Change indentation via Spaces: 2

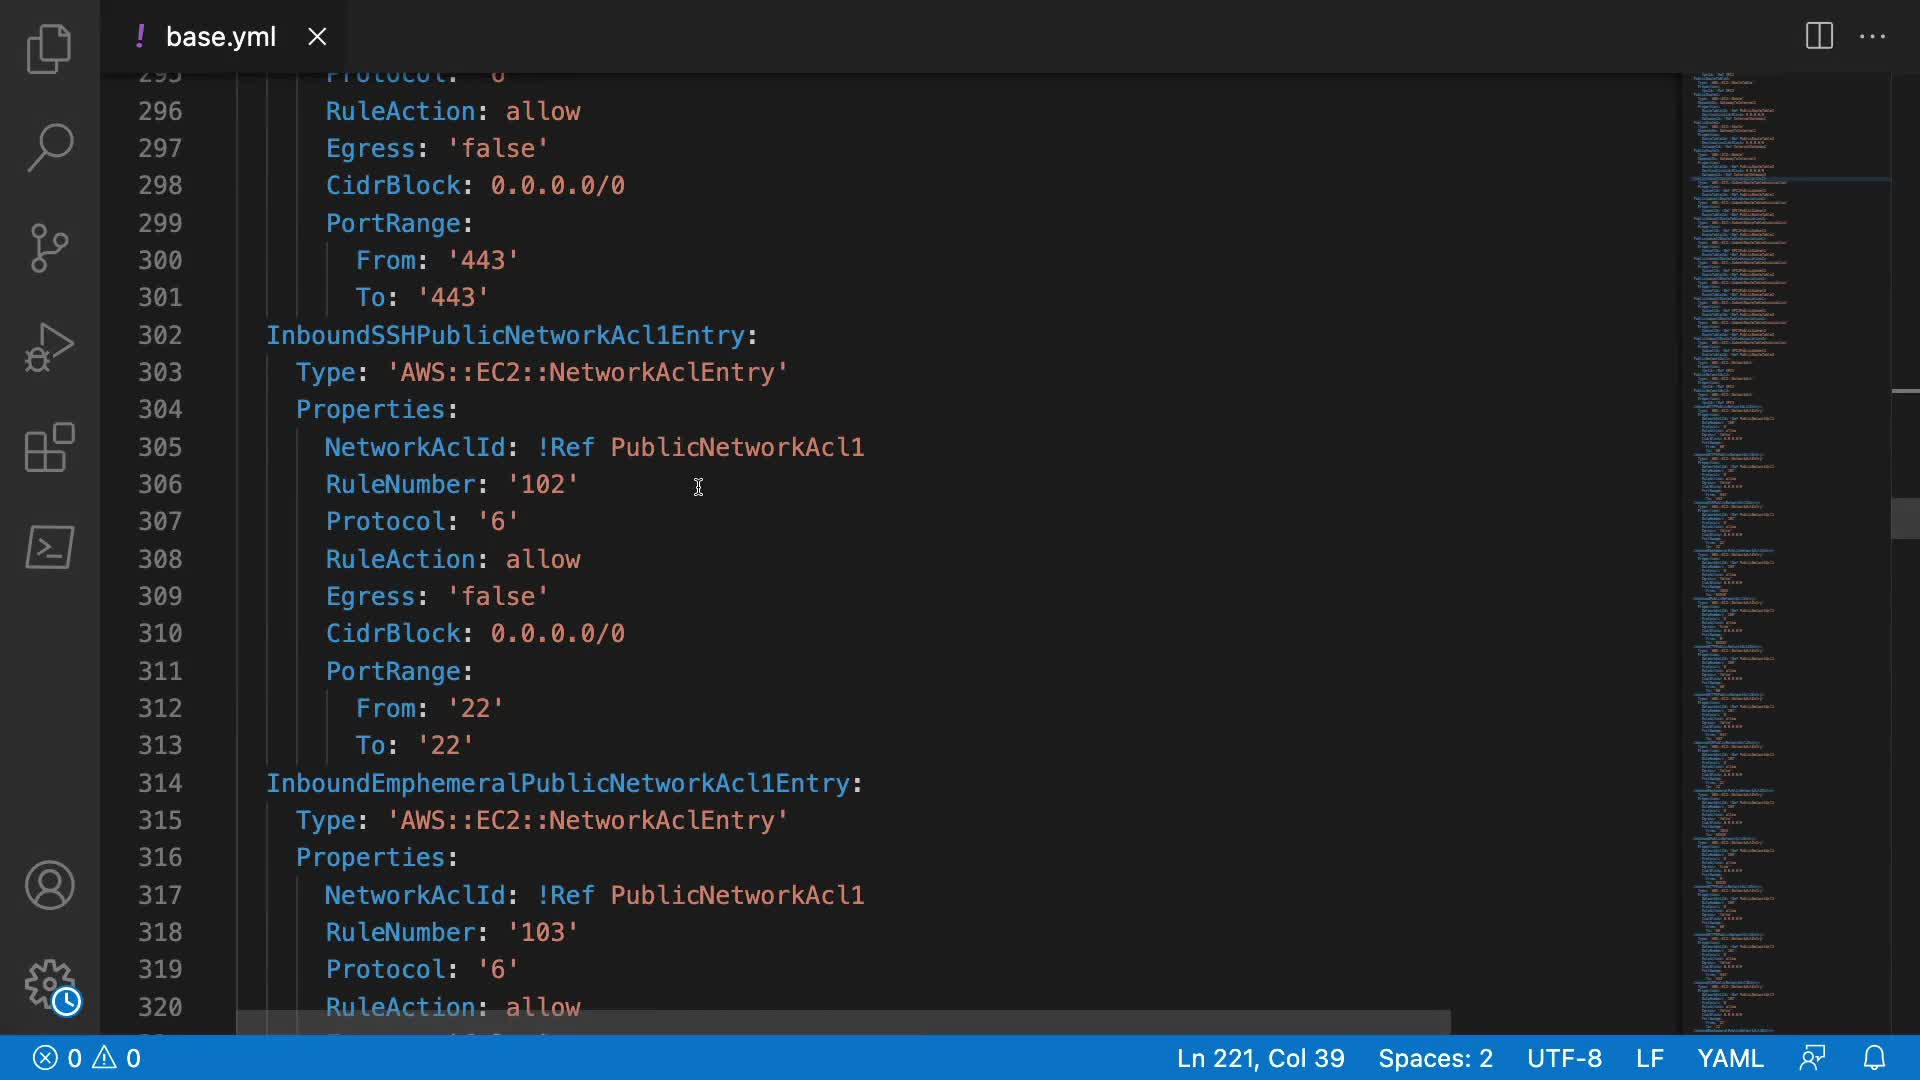[1435, 1058]
